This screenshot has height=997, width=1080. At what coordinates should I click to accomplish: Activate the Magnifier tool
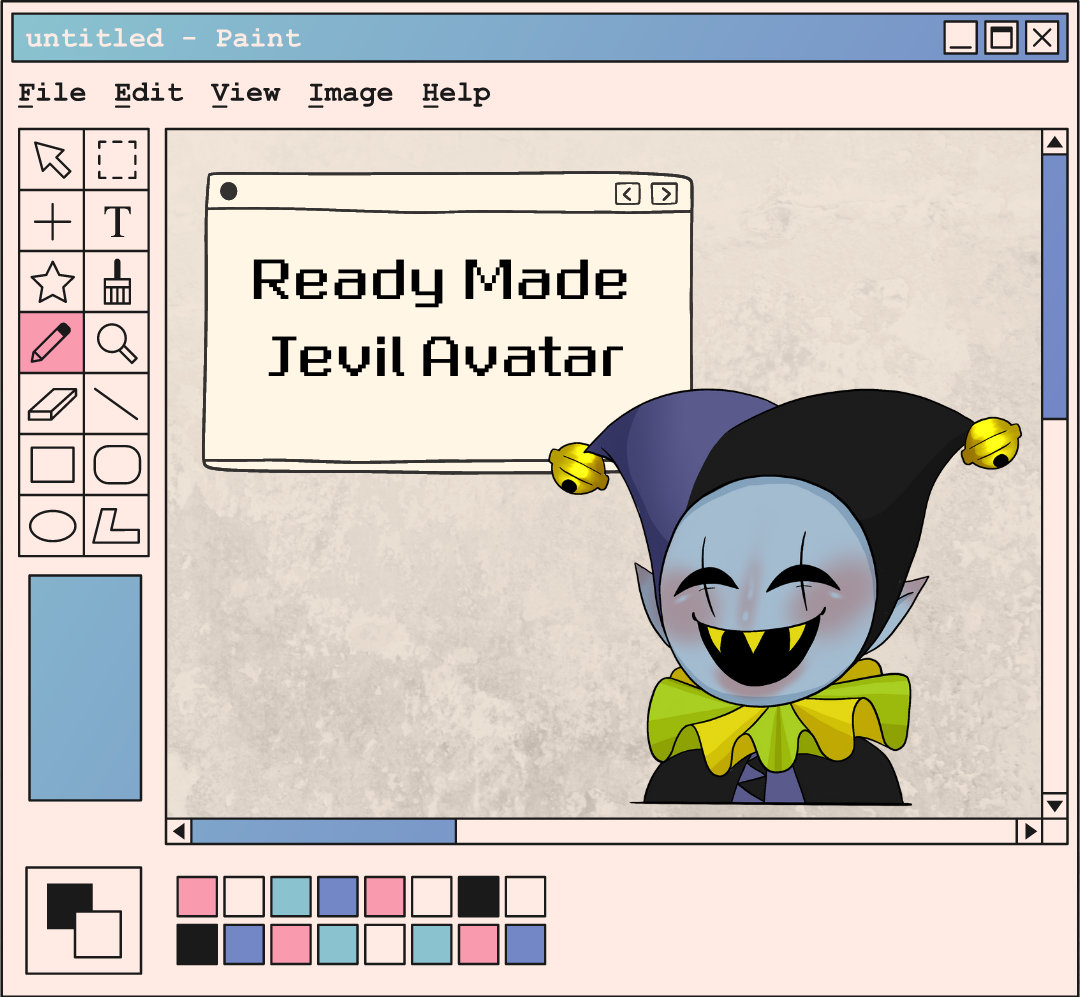(x=117, y=344)
